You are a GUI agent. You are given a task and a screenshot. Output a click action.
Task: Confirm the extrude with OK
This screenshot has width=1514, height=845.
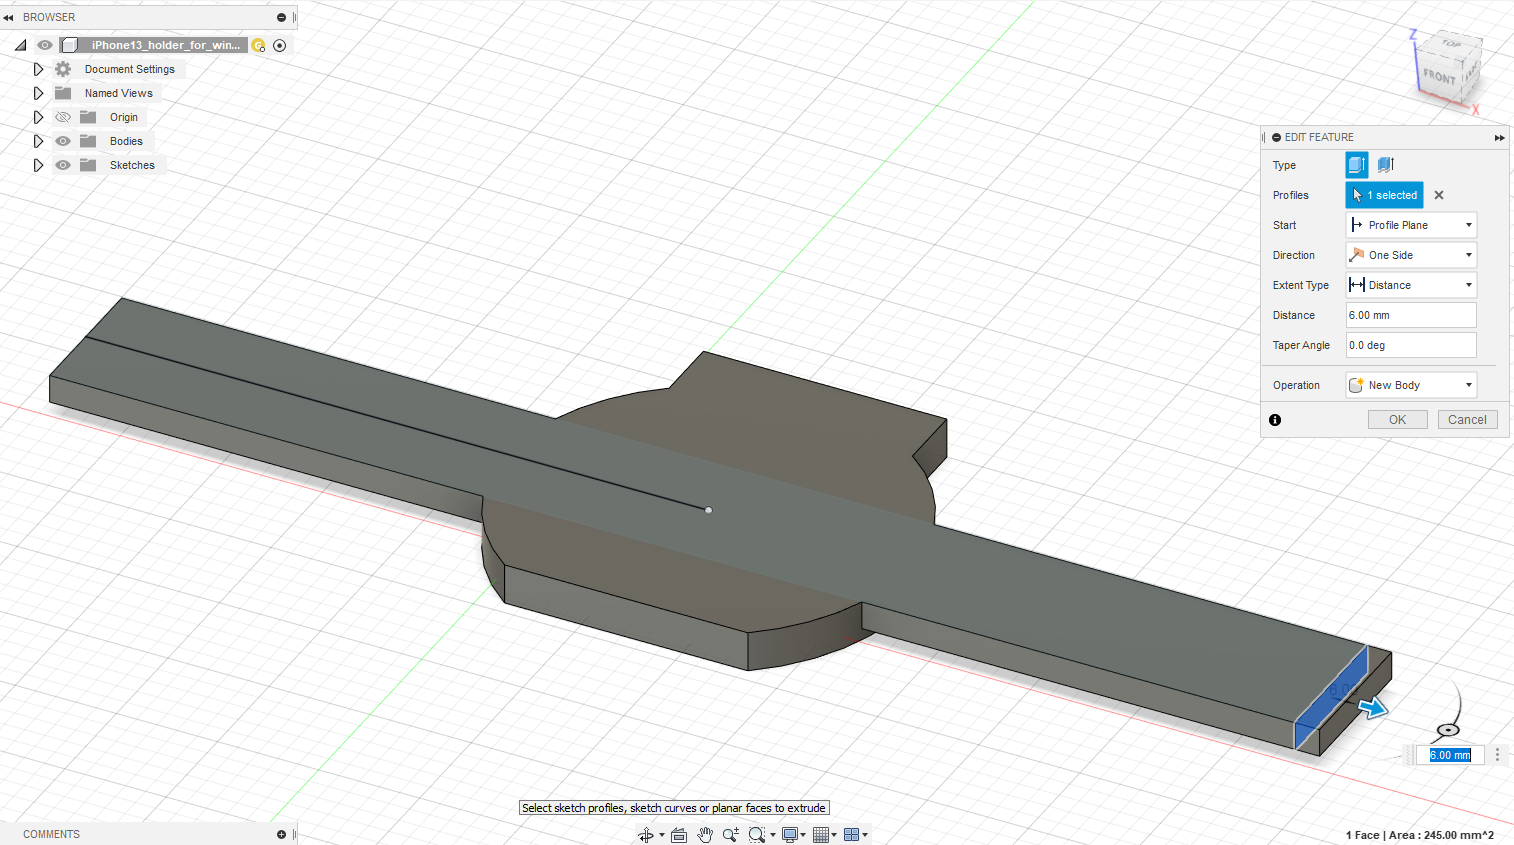(x=1397, y=420)
